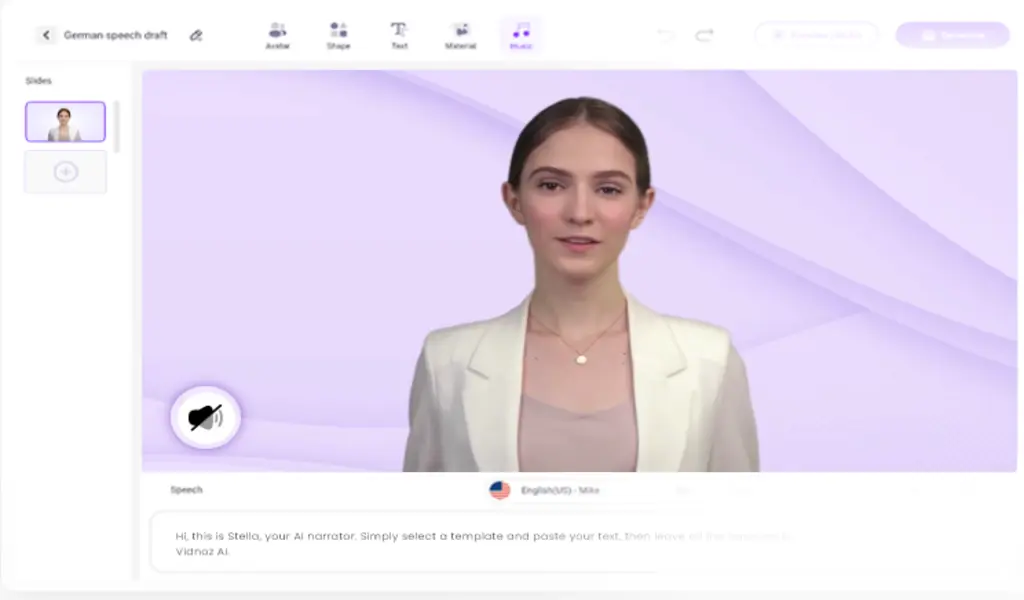1024x600 pixels.
Task: Add a new slide with plus
Action: click(x=65, y=172)
